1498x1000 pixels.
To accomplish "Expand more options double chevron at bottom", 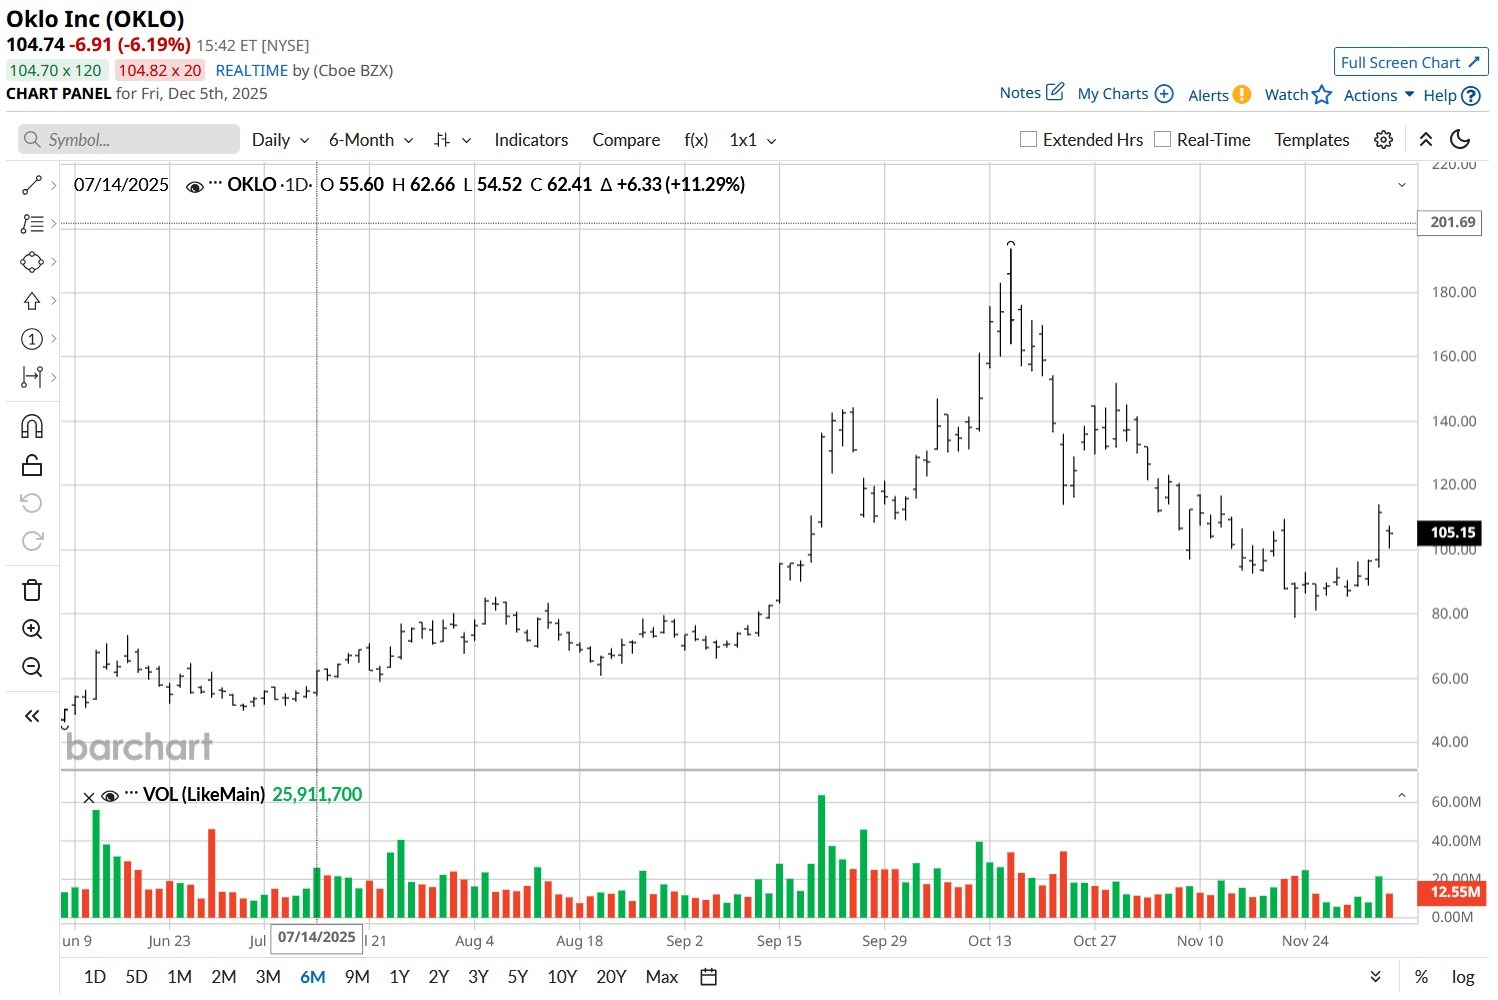I will (x=1376, y=977).
